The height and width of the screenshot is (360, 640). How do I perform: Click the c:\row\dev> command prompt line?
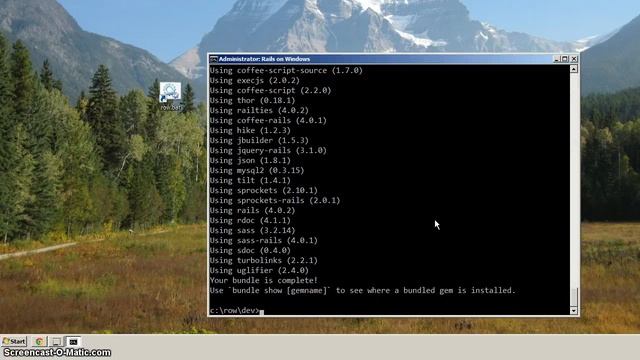237,311
